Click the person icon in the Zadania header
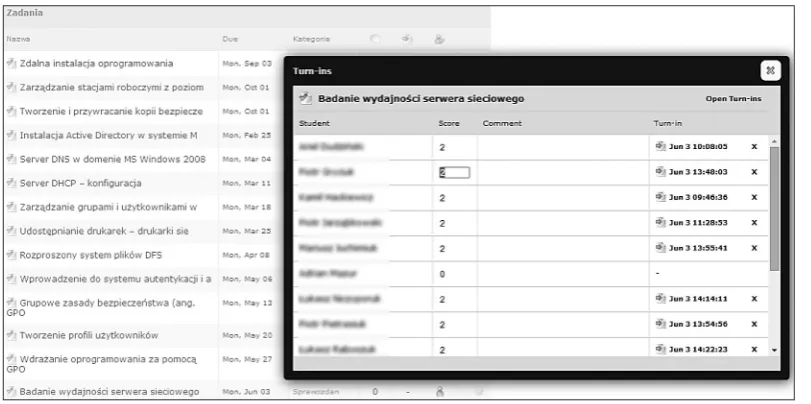811x404 pixels. (440, 39)
